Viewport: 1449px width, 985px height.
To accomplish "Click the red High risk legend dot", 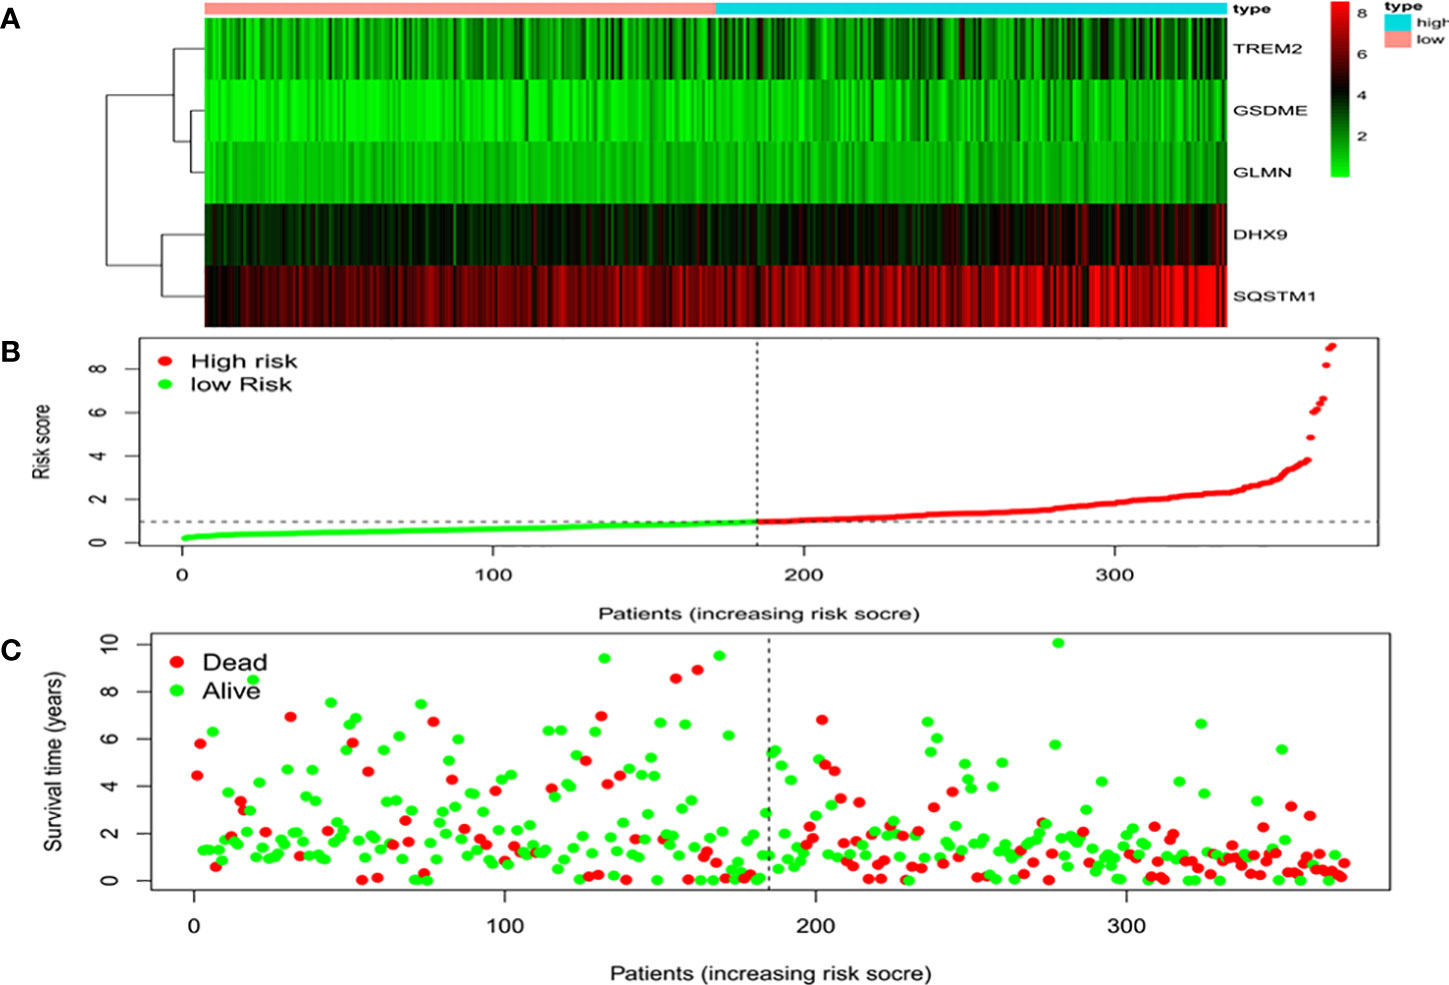I will pyautogui.click(x=165, y=361).
